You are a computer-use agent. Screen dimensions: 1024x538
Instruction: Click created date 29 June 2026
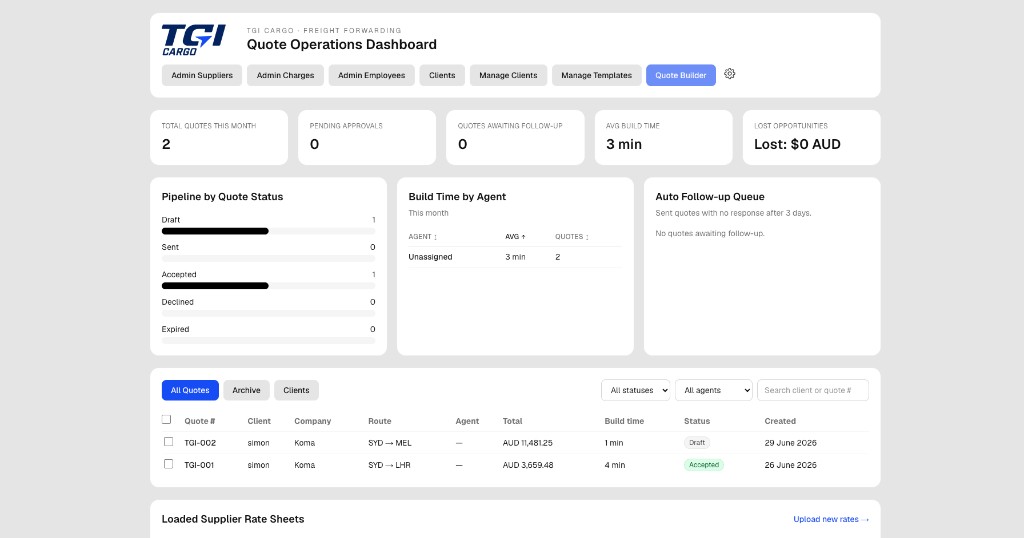(x=790, y=443)
